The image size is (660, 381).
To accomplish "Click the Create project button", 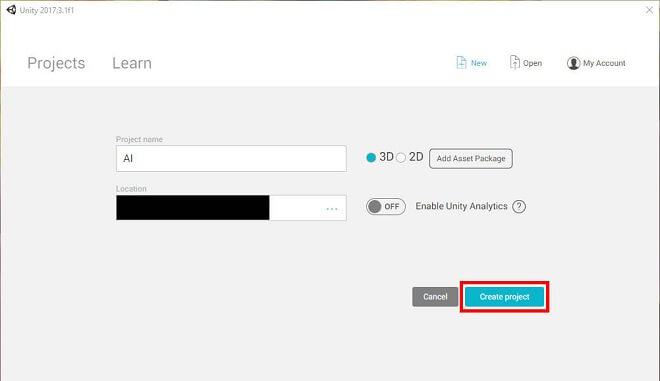I will 504,297.
